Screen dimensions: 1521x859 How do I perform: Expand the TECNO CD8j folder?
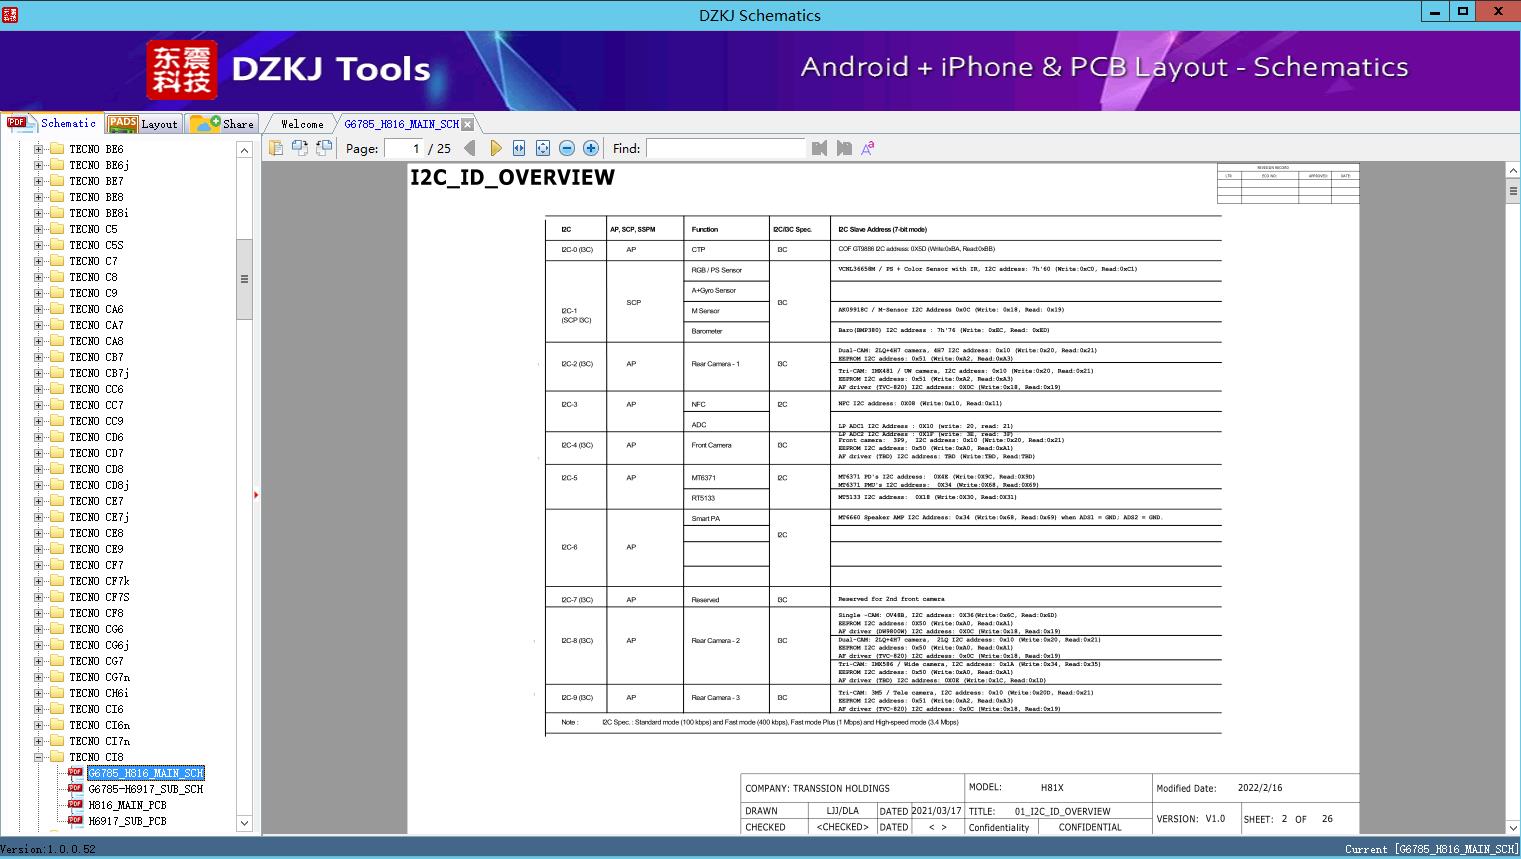click(39, 485)
